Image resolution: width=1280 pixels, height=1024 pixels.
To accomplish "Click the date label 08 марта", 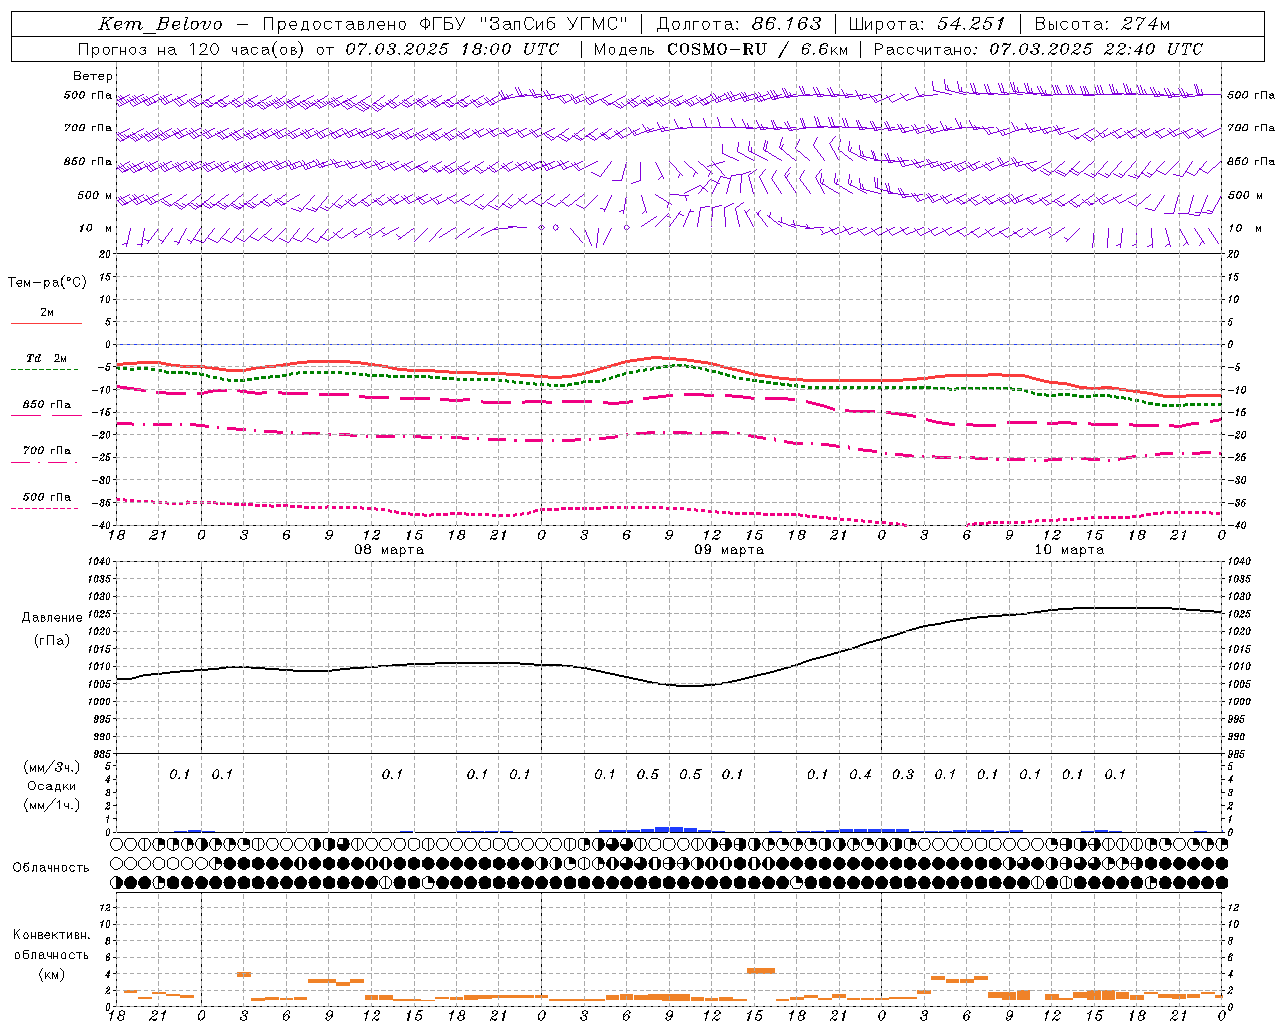I will tap(389, 550).
